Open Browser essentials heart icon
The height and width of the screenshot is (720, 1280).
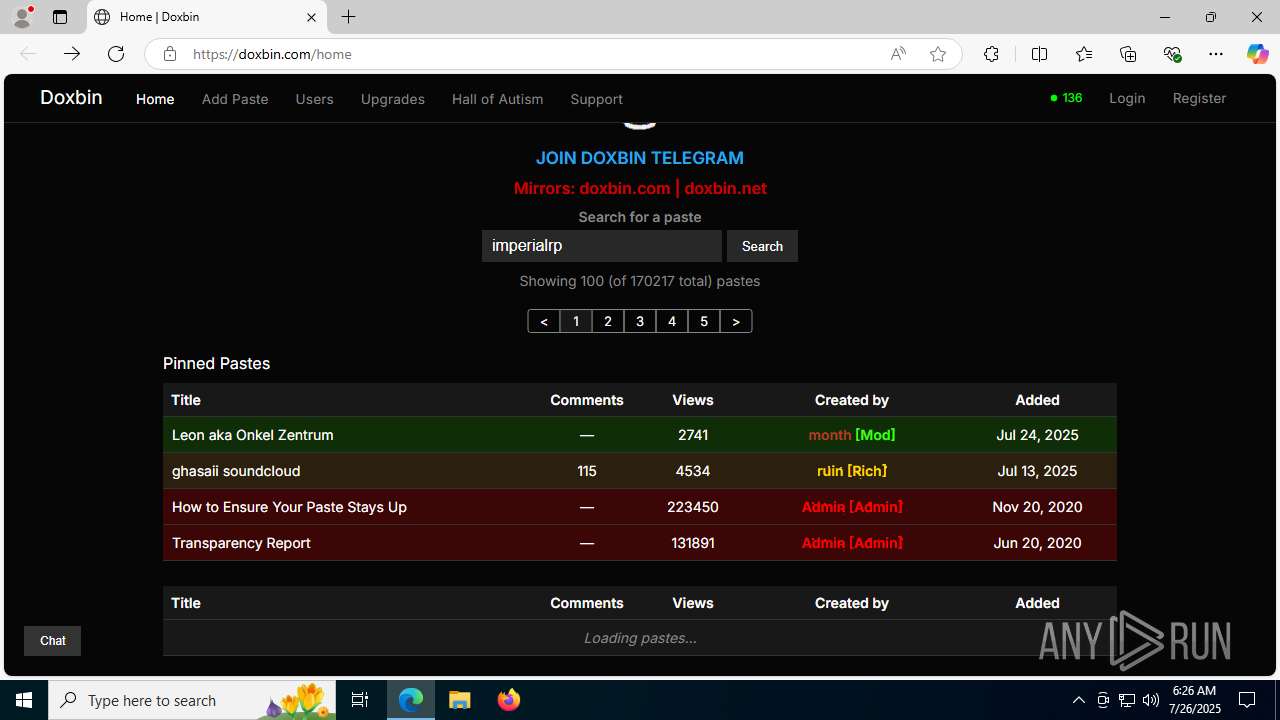1172,54
